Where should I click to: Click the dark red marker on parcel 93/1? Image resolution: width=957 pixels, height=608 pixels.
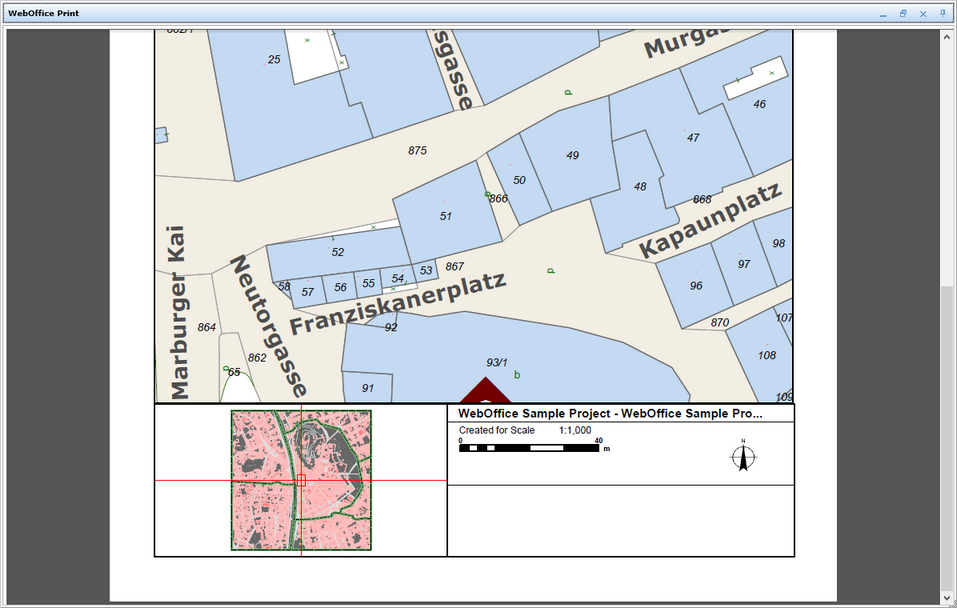click(484, 391)
